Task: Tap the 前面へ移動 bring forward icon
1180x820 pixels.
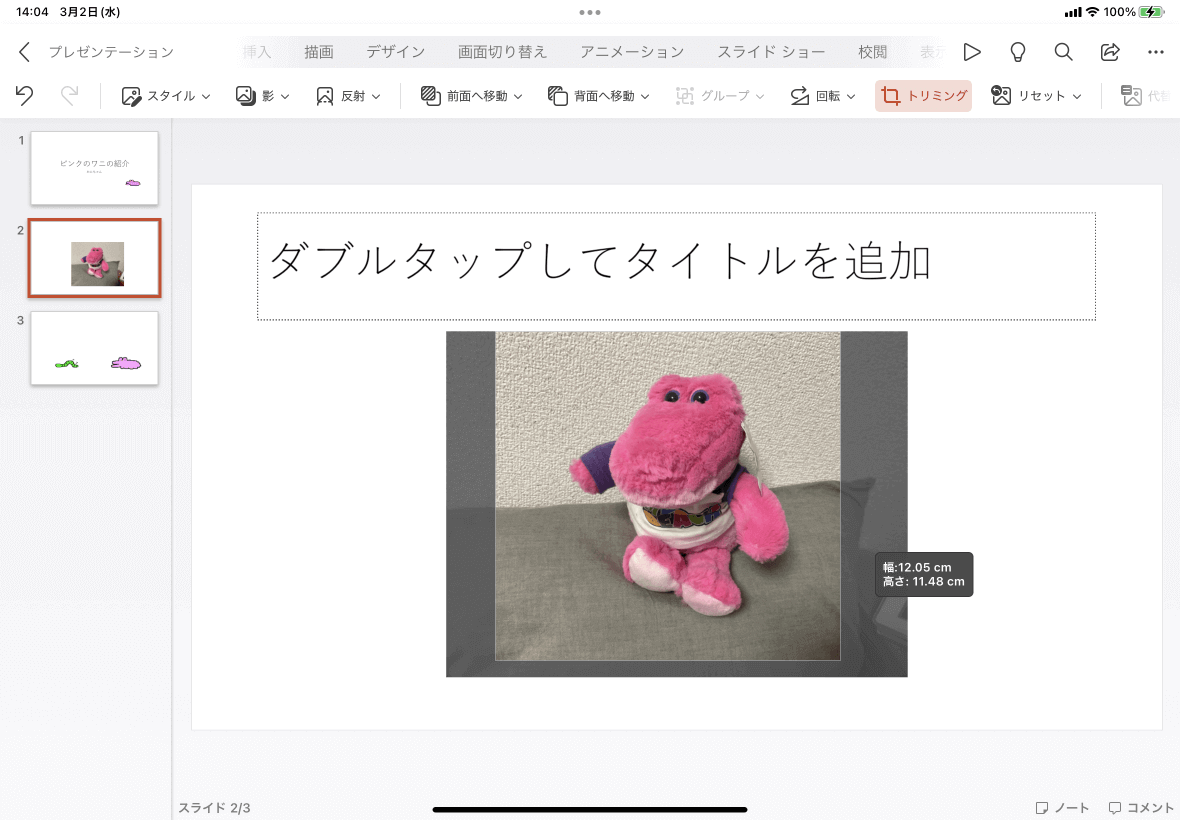Action: 430,96
